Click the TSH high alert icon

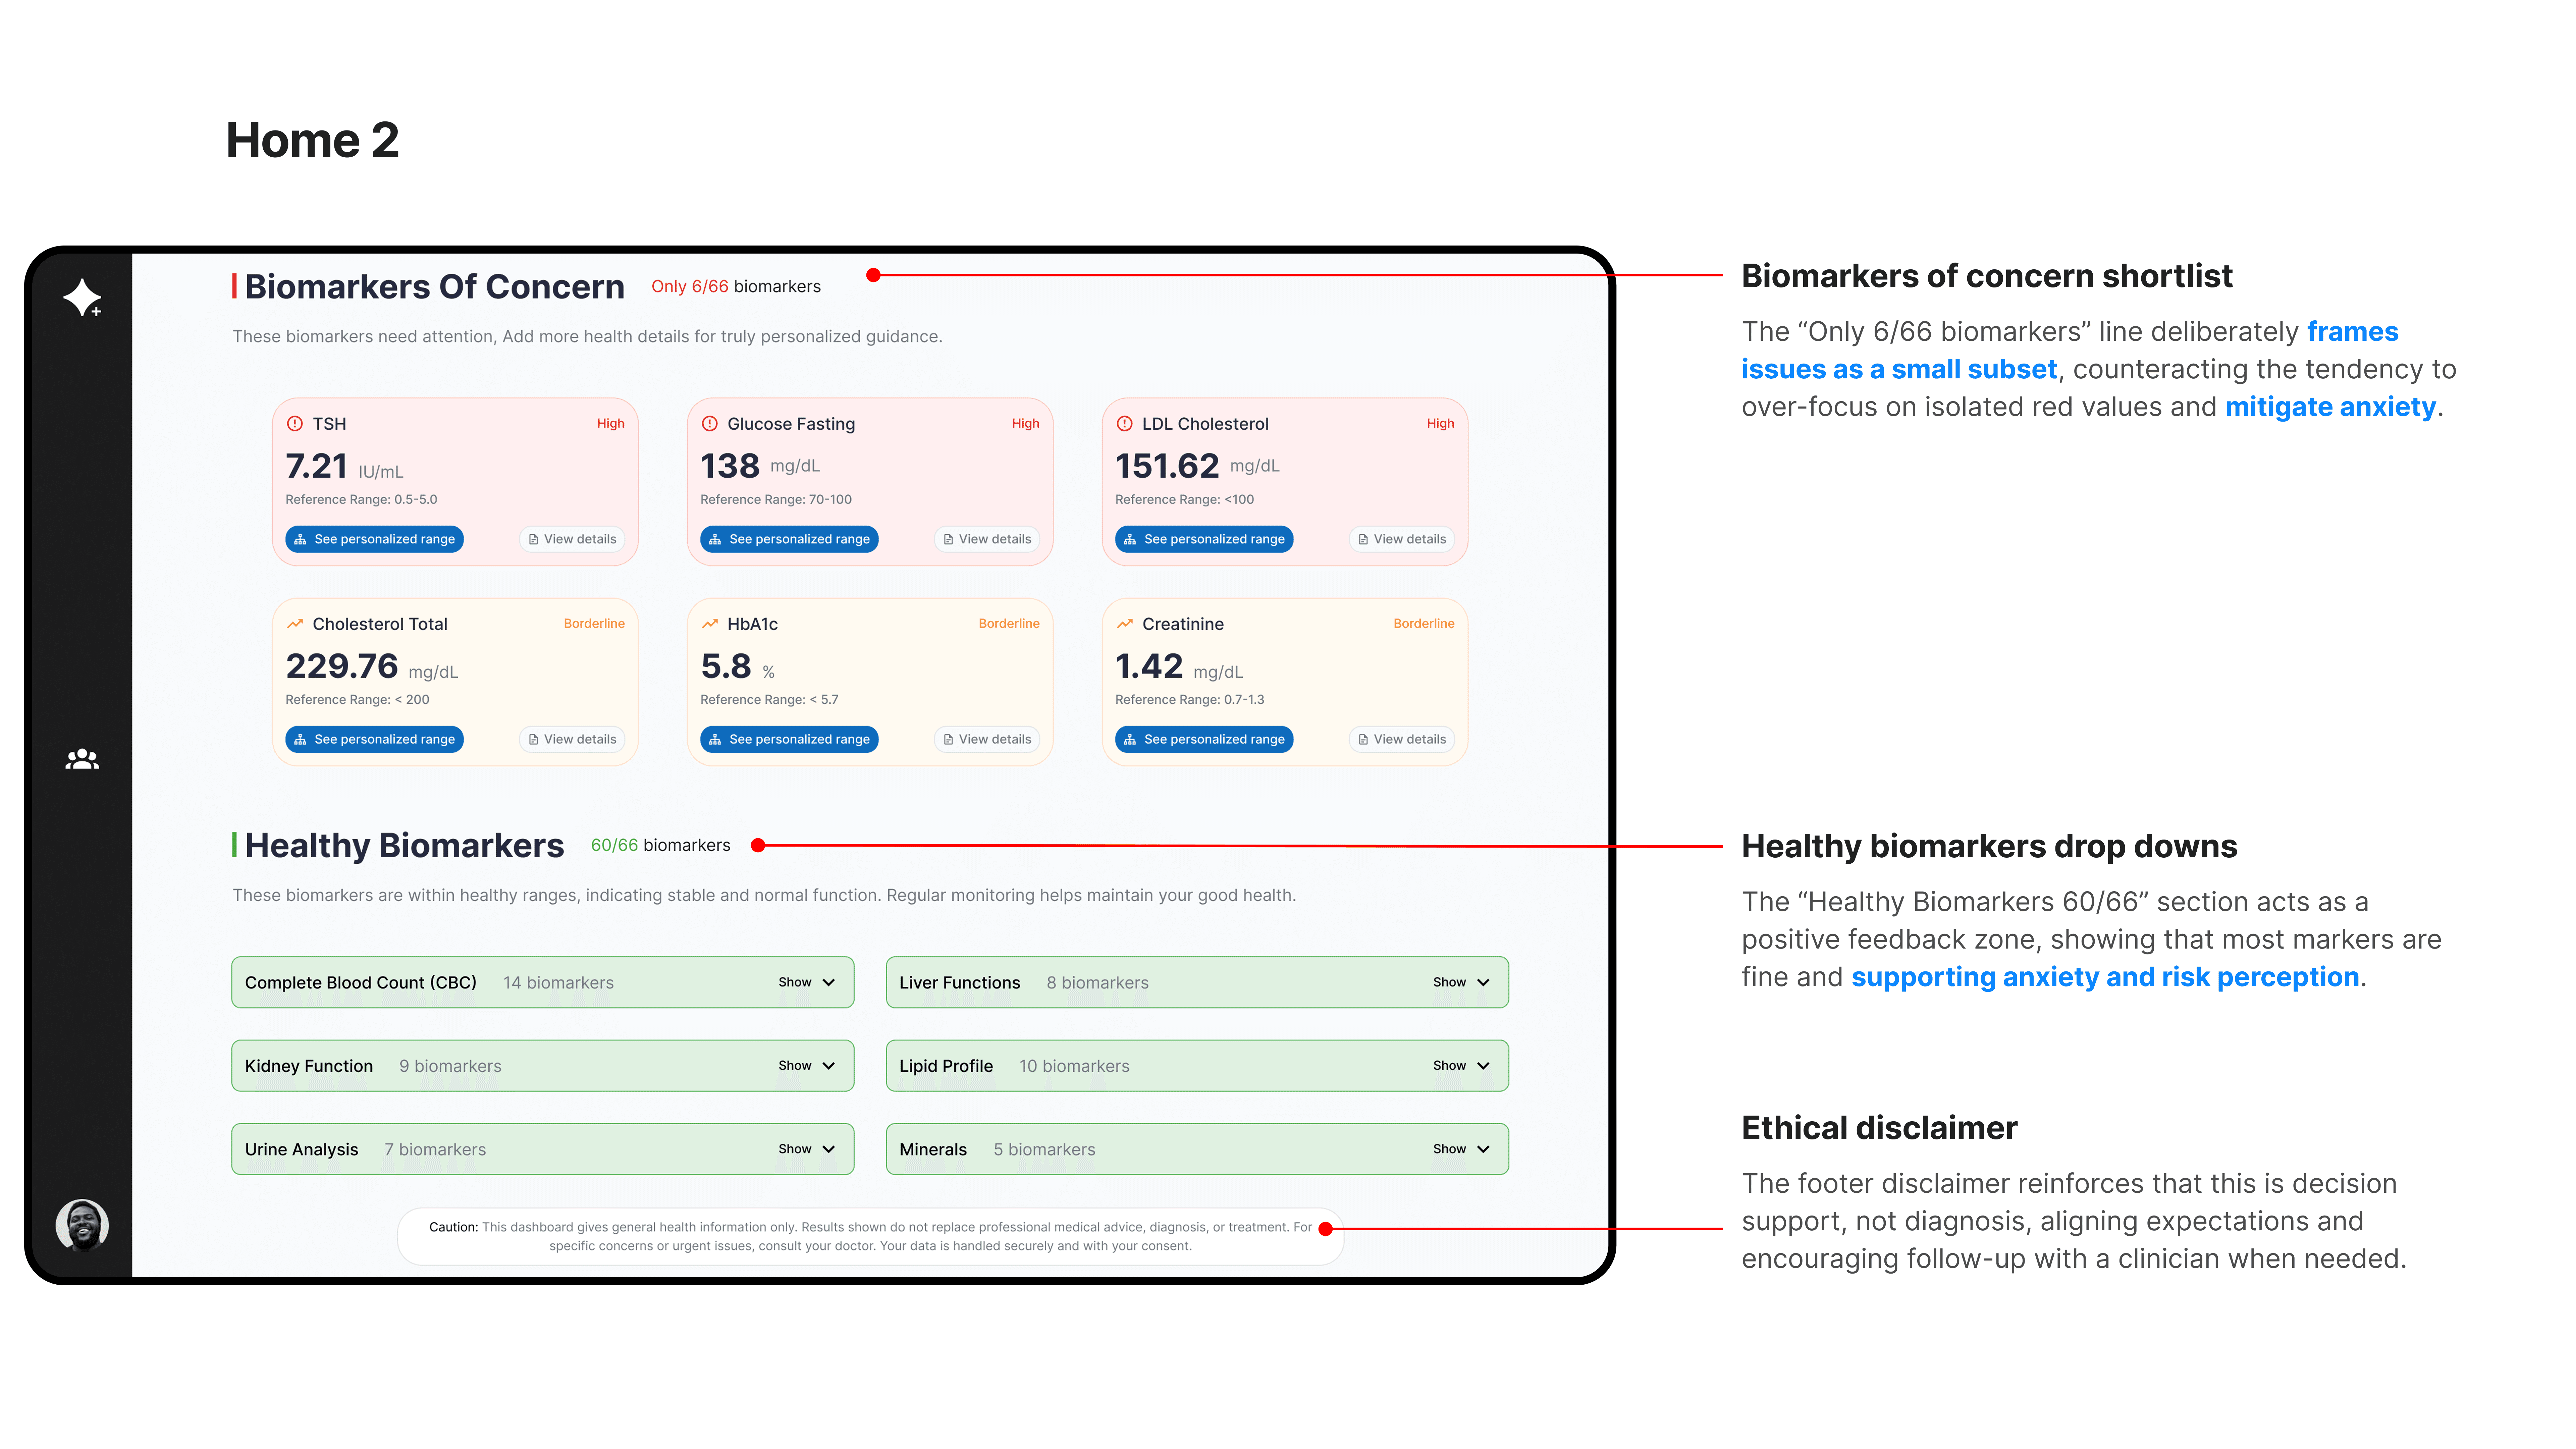click(295, 424)
